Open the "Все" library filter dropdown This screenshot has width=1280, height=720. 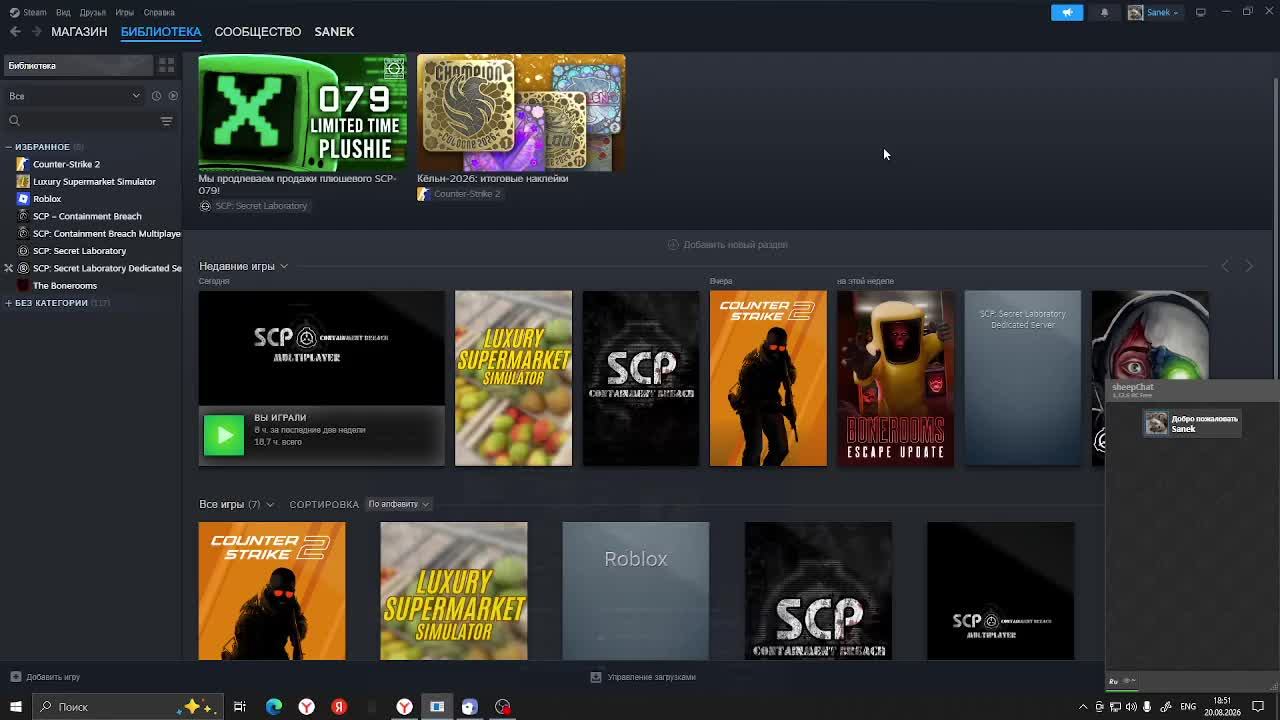[x=74, y=96]
